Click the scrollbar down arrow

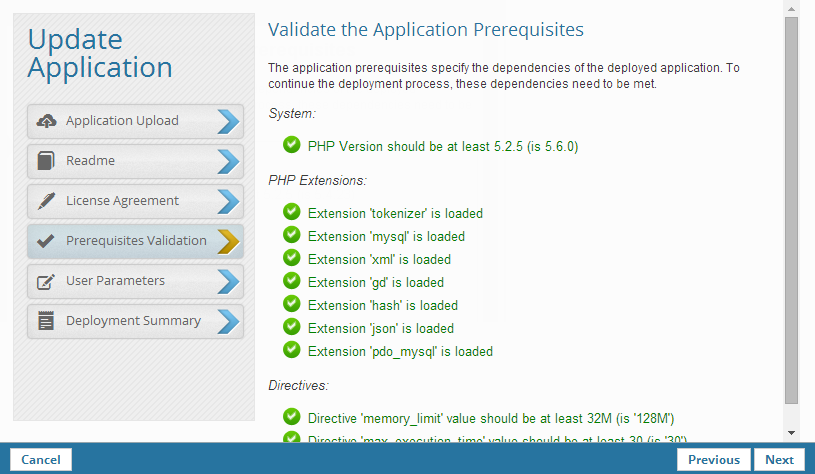coord(791,433)
